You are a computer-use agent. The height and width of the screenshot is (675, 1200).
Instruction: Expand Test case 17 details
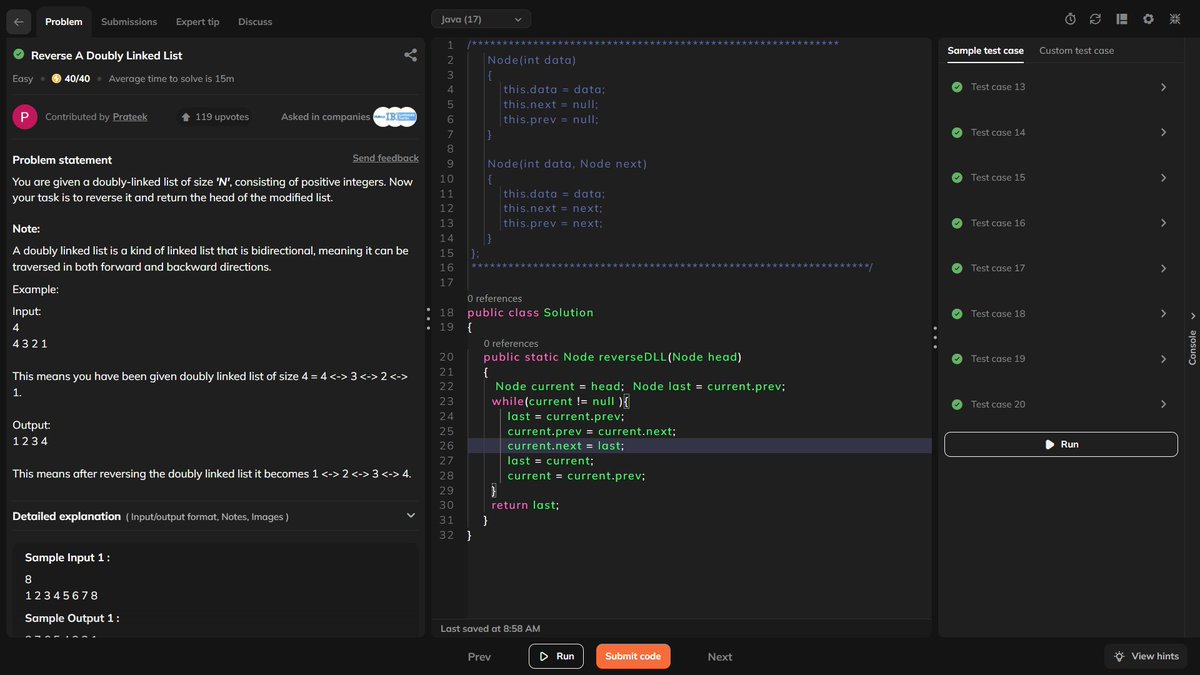point(1163,268)
